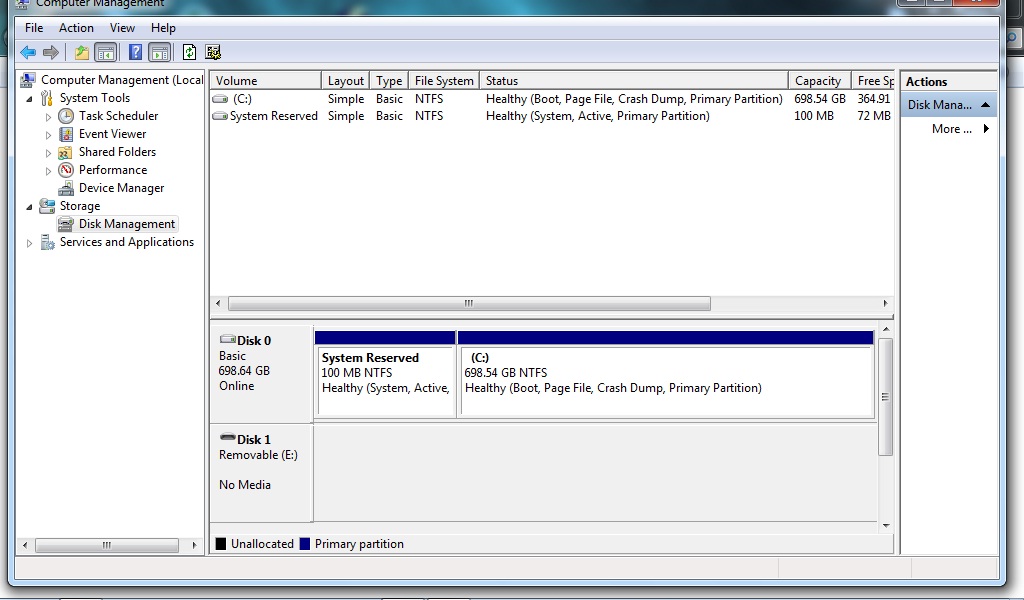
Task: Select the (C:) volume row in list
Action: point(552,99)
